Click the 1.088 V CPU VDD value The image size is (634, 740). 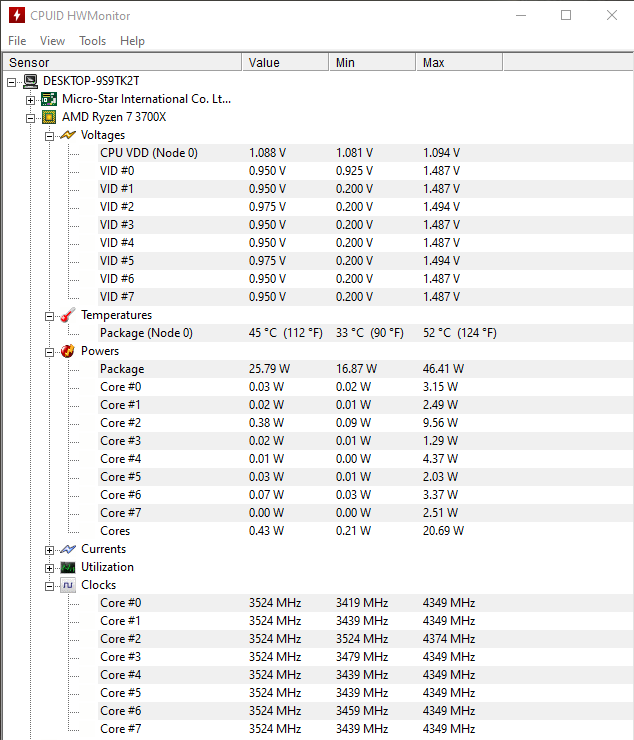[267, 153]
